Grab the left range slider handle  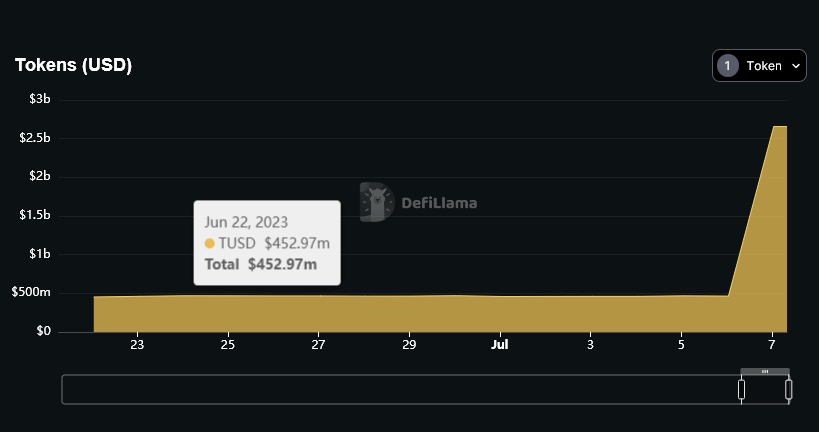(x=742, y=389)
